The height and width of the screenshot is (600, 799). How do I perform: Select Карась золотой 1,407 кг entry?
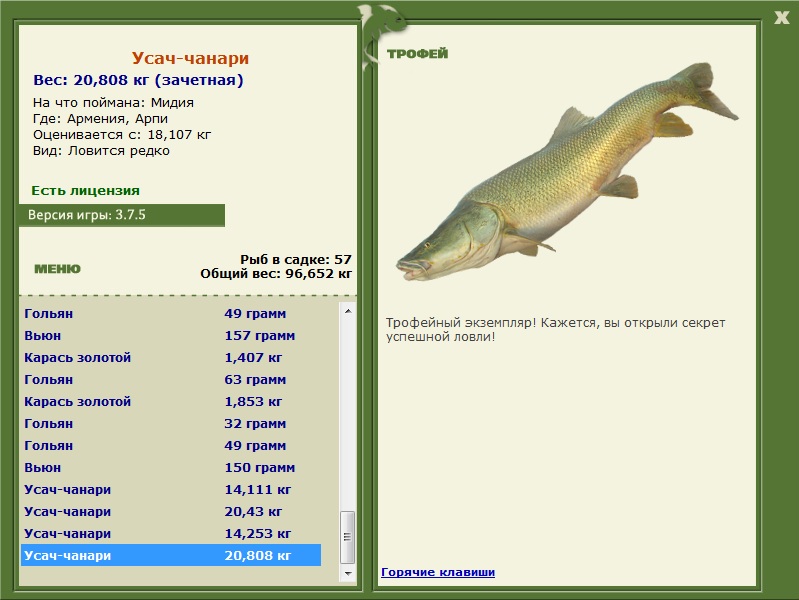(x=170, y=358)
